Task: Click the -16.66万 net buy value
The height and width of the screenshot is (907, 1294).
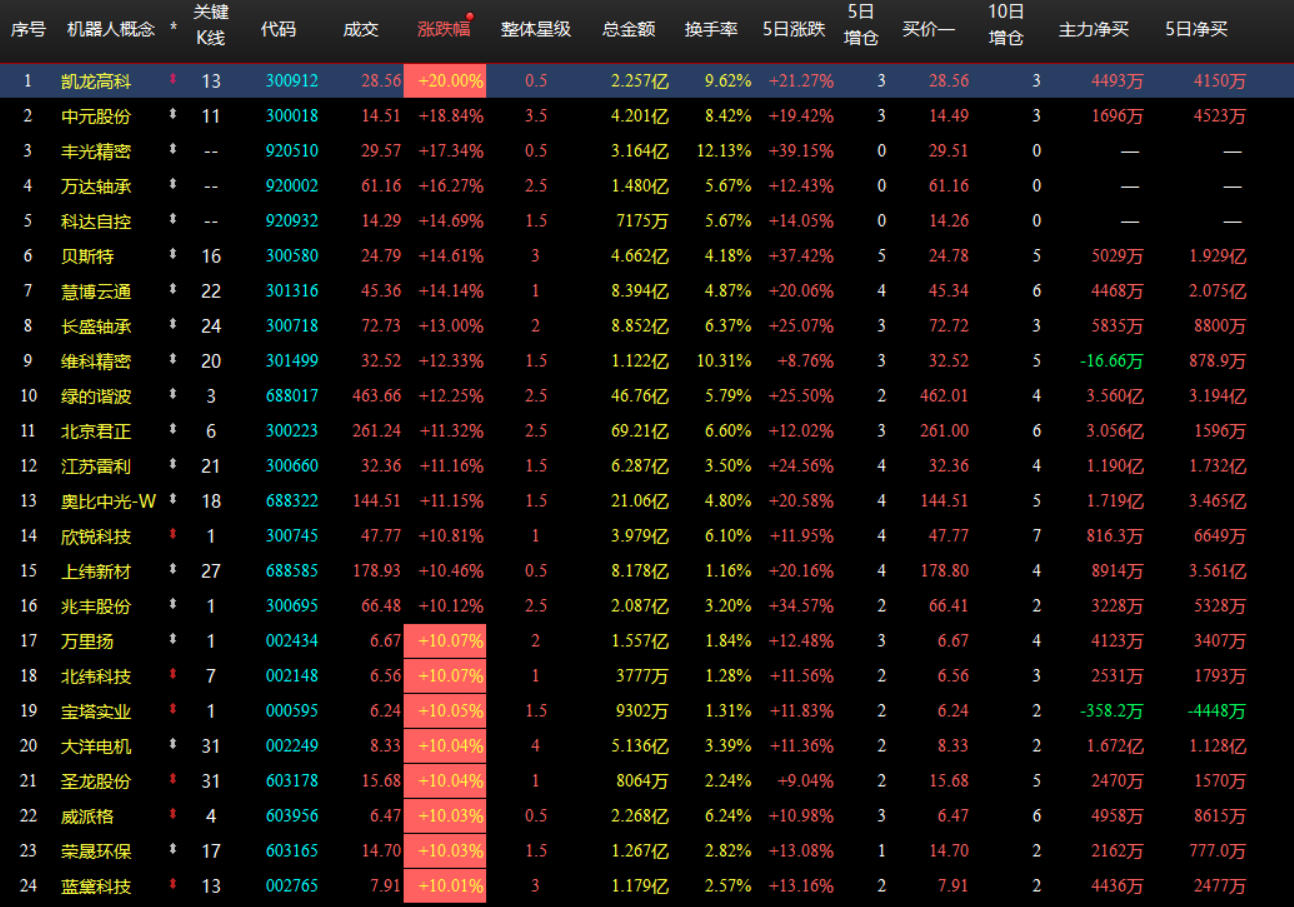Action: point(1112,361)
